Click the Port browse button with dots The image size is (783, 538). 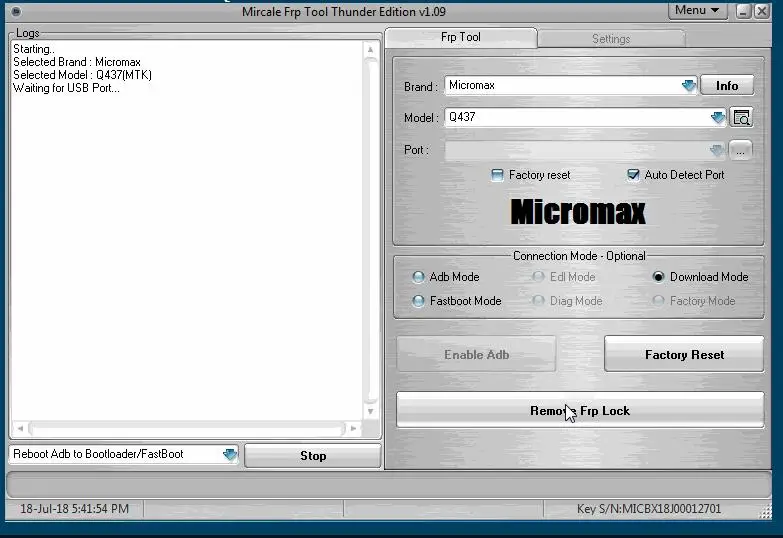(741, 150)
